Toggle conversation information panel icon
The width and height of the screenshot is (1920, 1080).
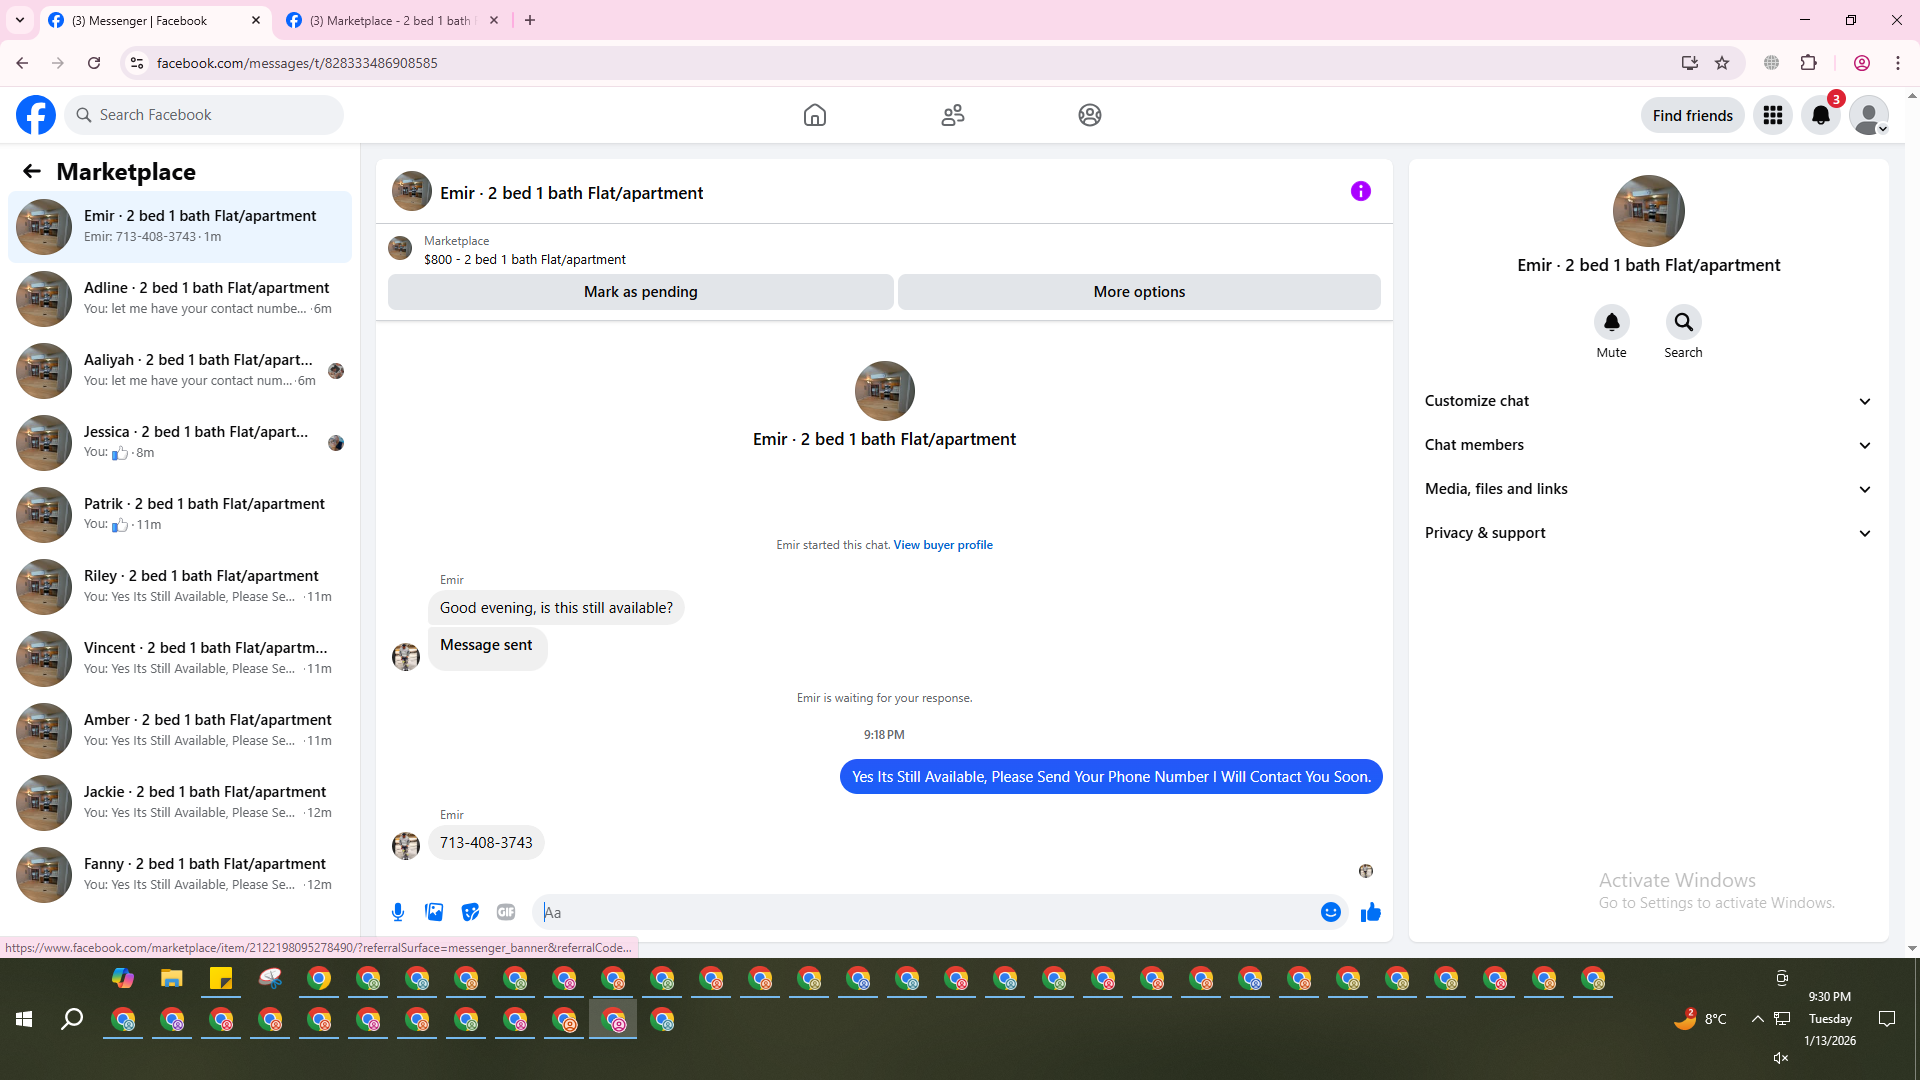1360,191
